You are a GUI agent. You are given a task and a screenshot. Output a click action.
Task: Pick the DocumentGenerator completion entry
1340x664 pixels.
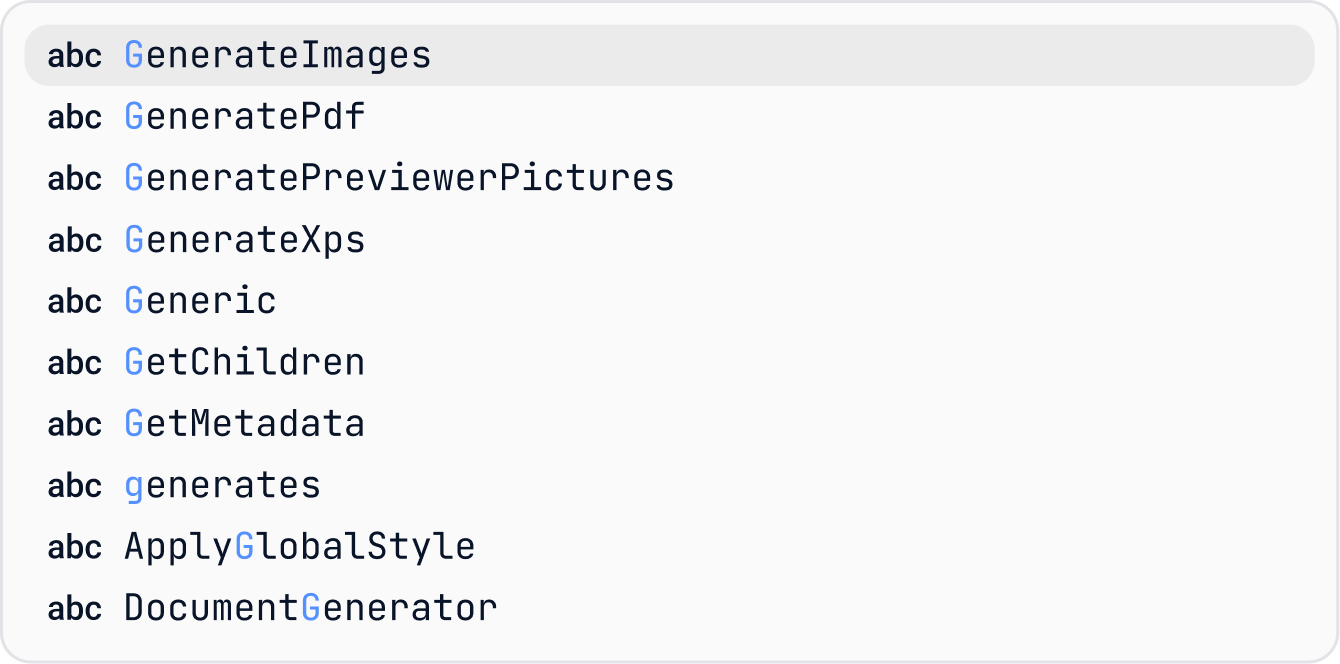669,608
